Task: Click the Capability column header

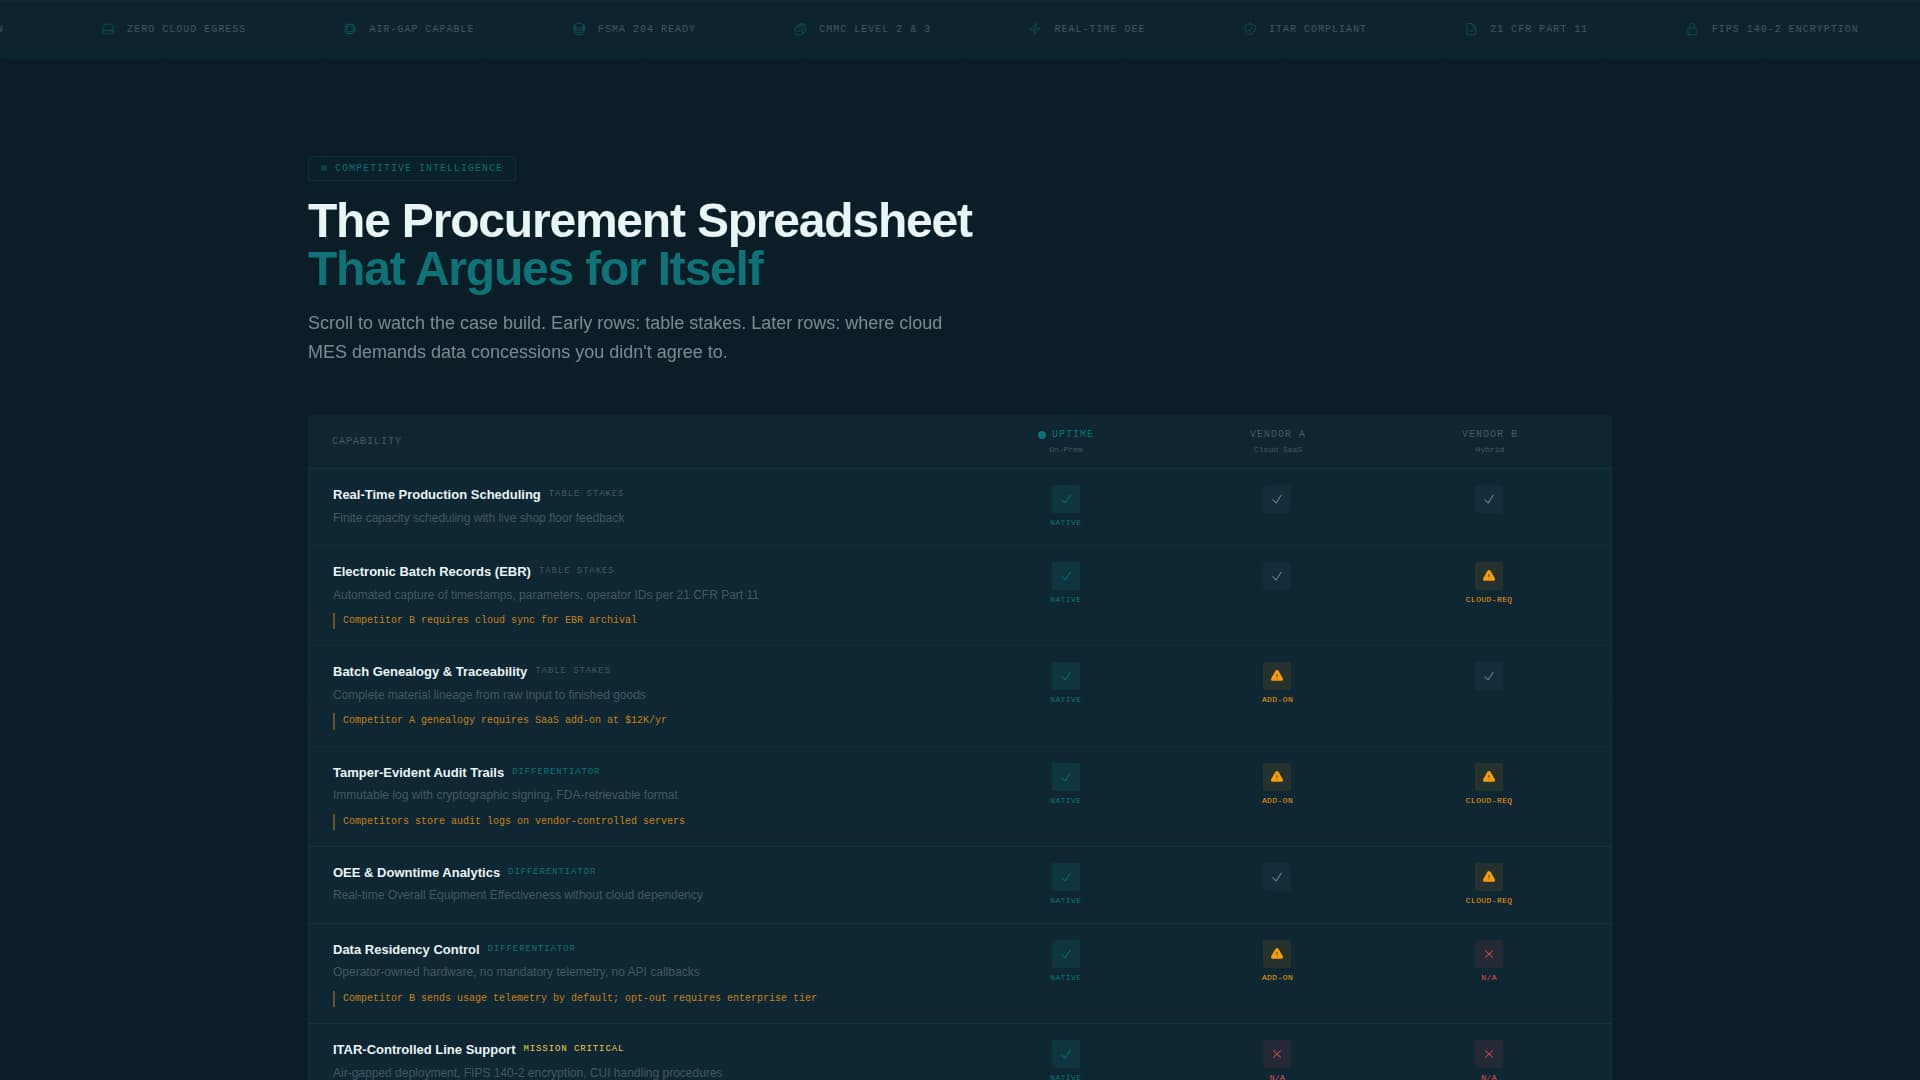Action: pos(367,441)
